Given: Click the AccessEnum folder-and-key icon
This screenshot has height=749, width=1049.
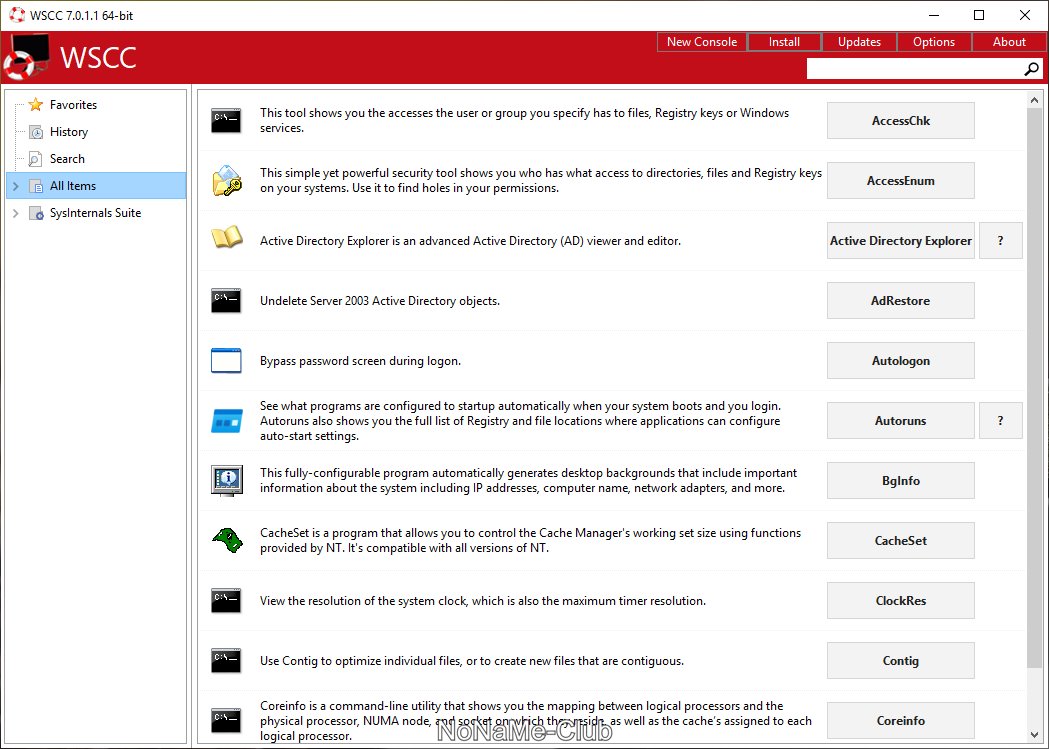Looking at the screenshot, I should (226, 181).
